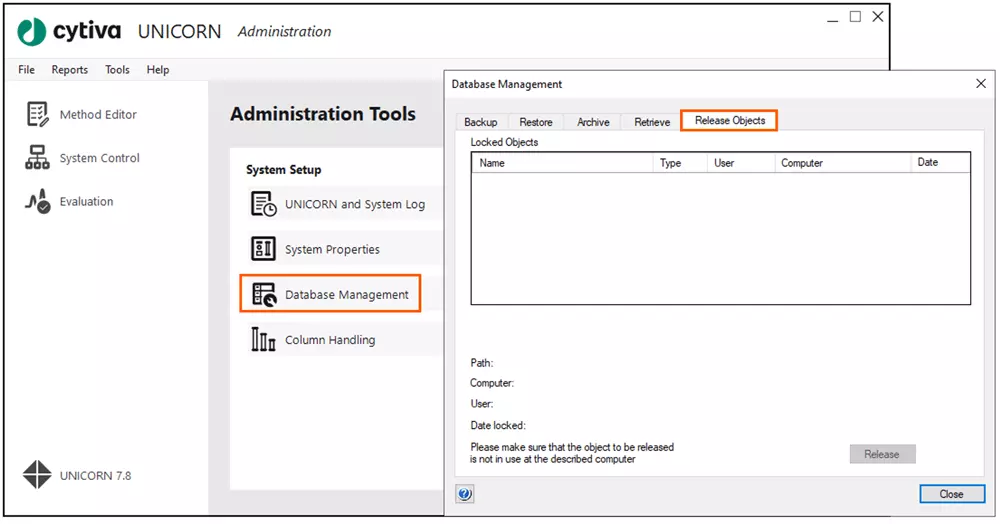Open Database Management label
This screenshot has width=1000, height=524.
click(347, 295)
